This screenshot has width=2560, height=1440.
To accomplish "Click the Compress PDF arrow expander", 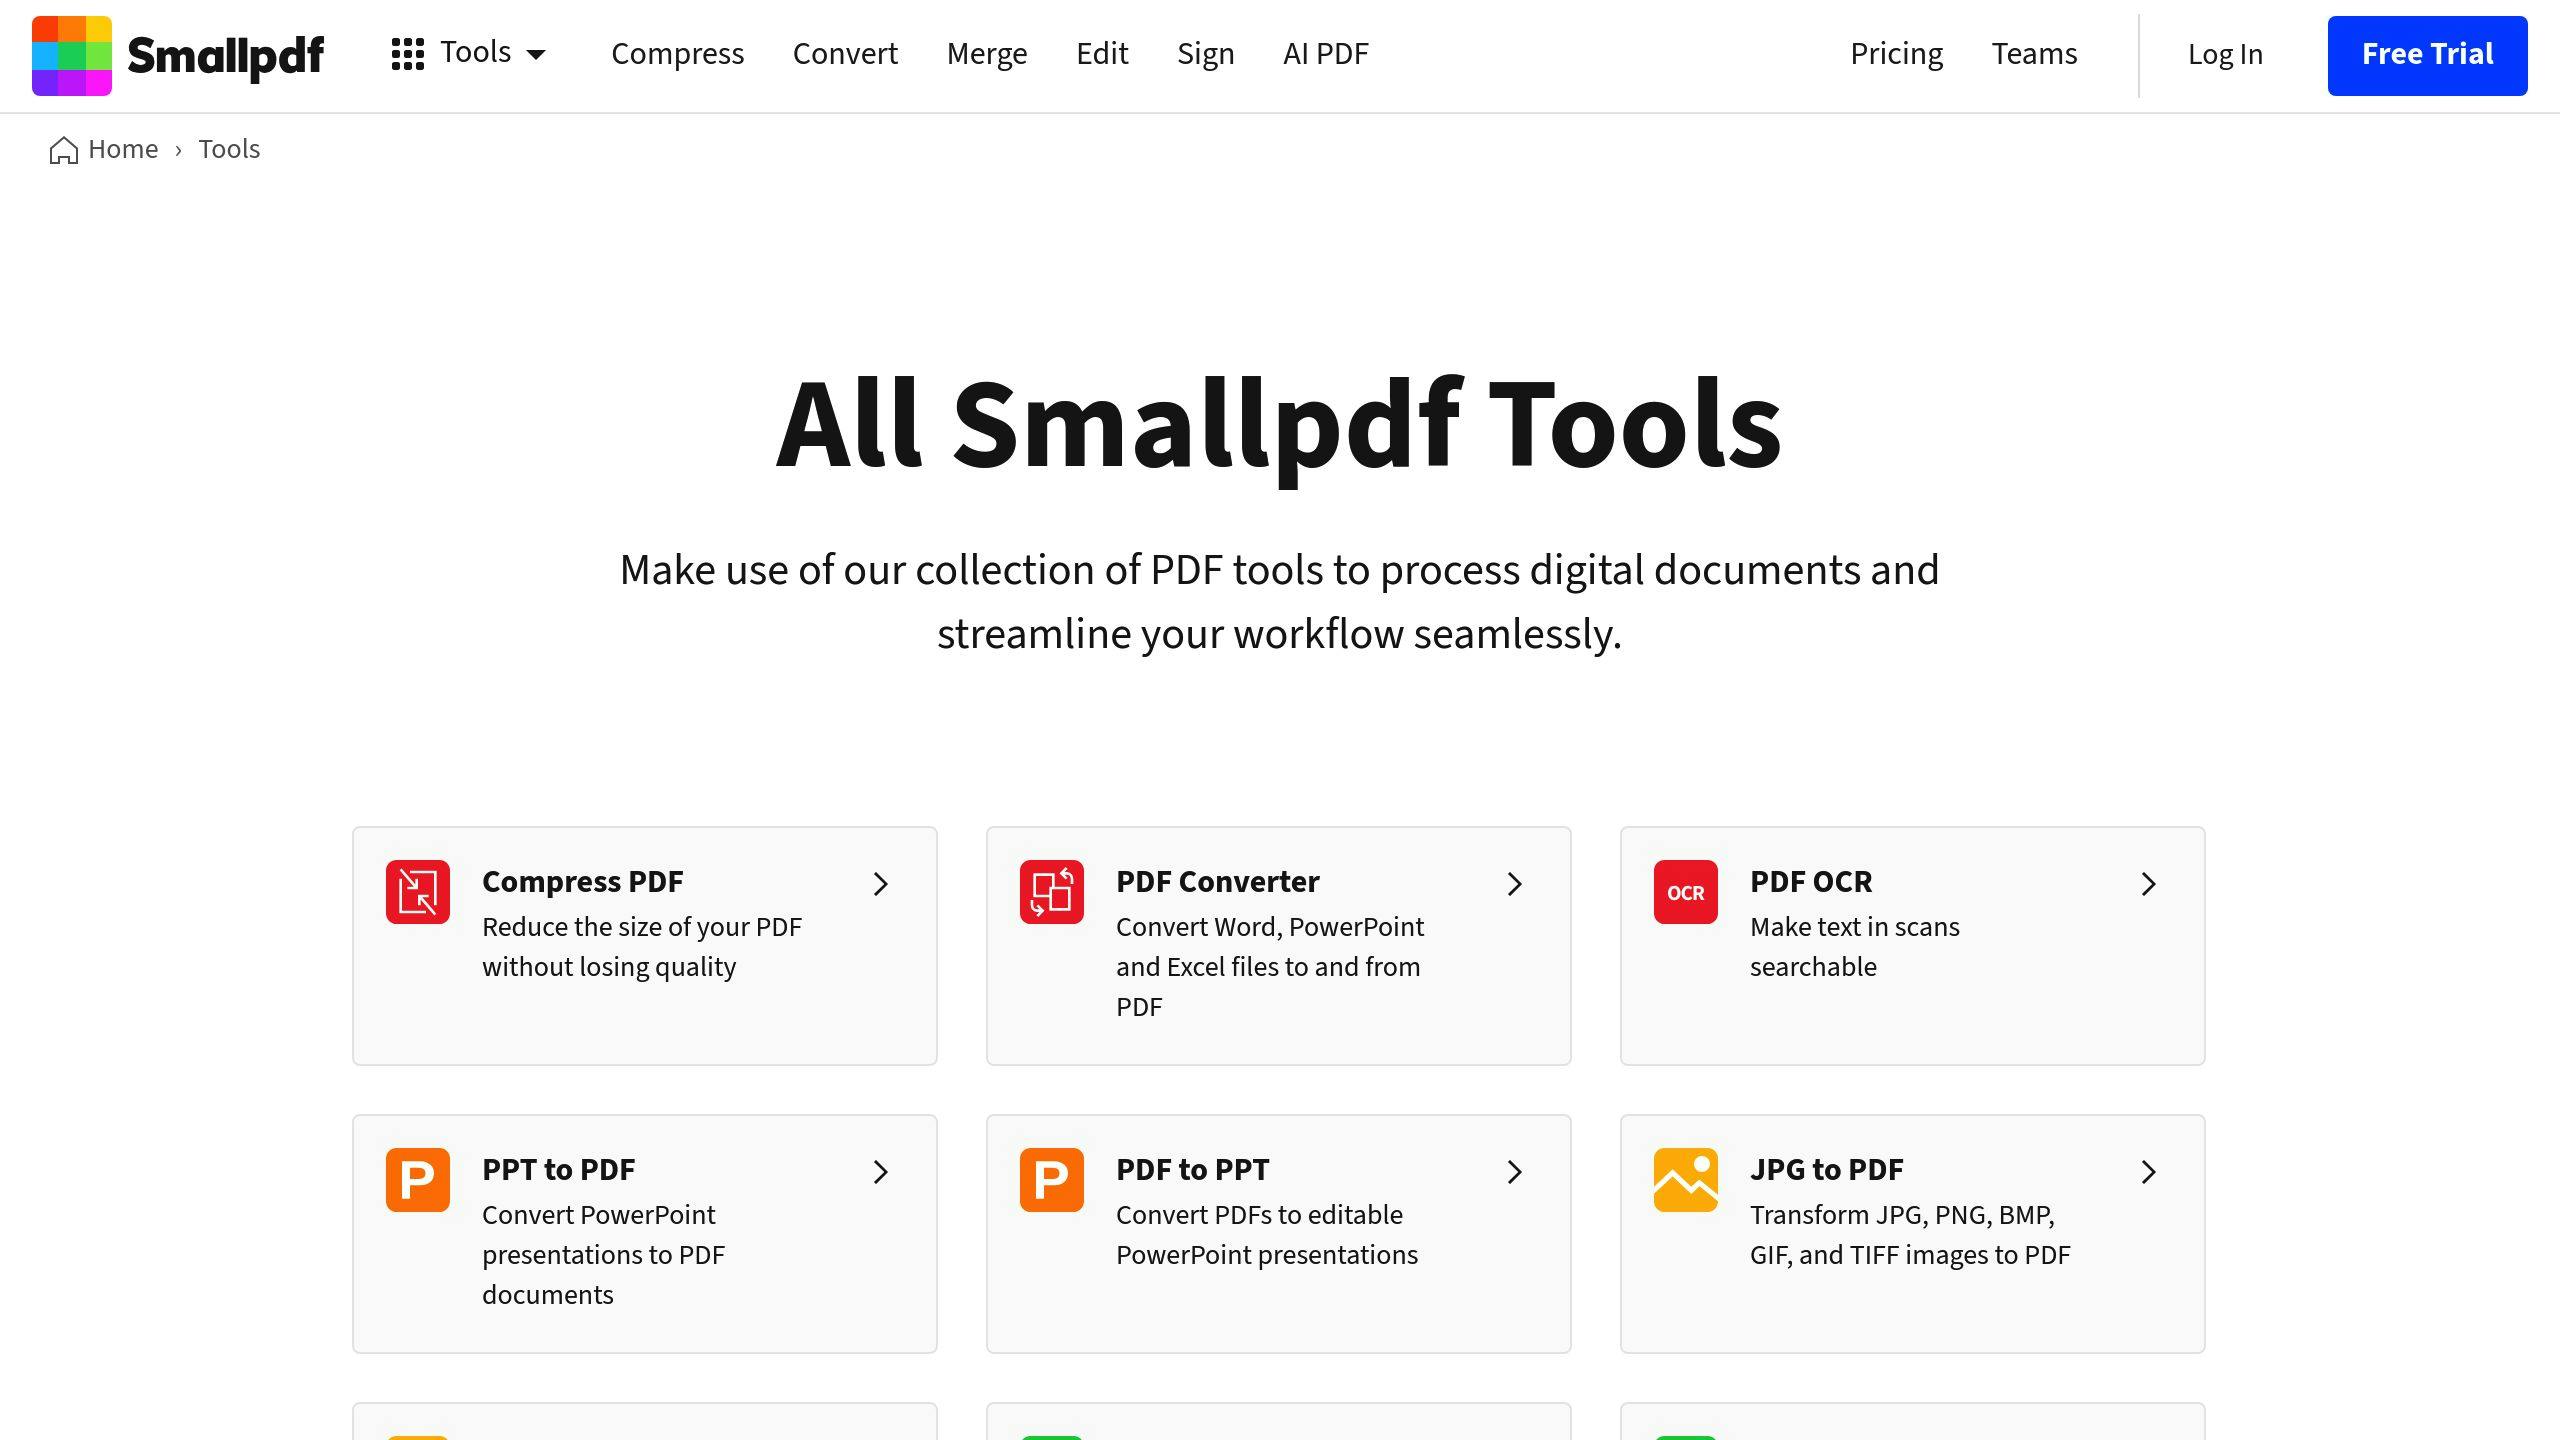I will 879,883.
